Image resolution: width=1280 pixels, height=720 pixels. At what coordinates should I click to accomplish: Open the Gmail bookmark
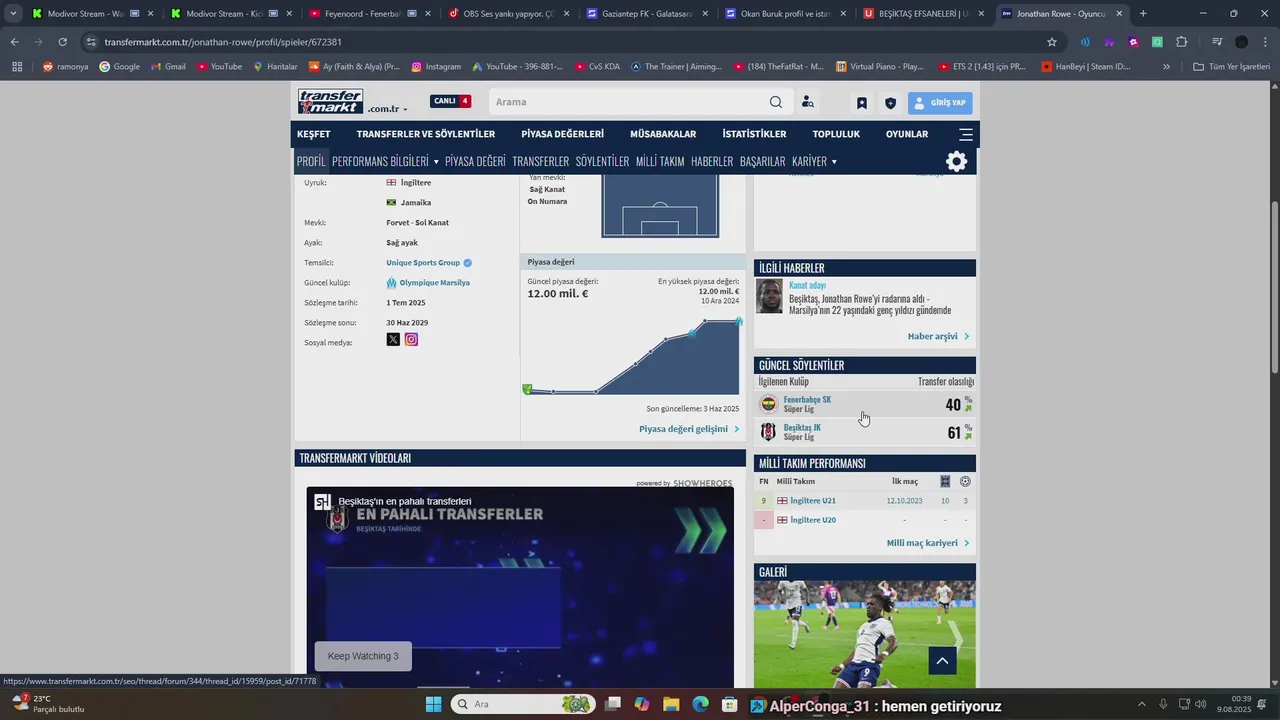(168, 67)
